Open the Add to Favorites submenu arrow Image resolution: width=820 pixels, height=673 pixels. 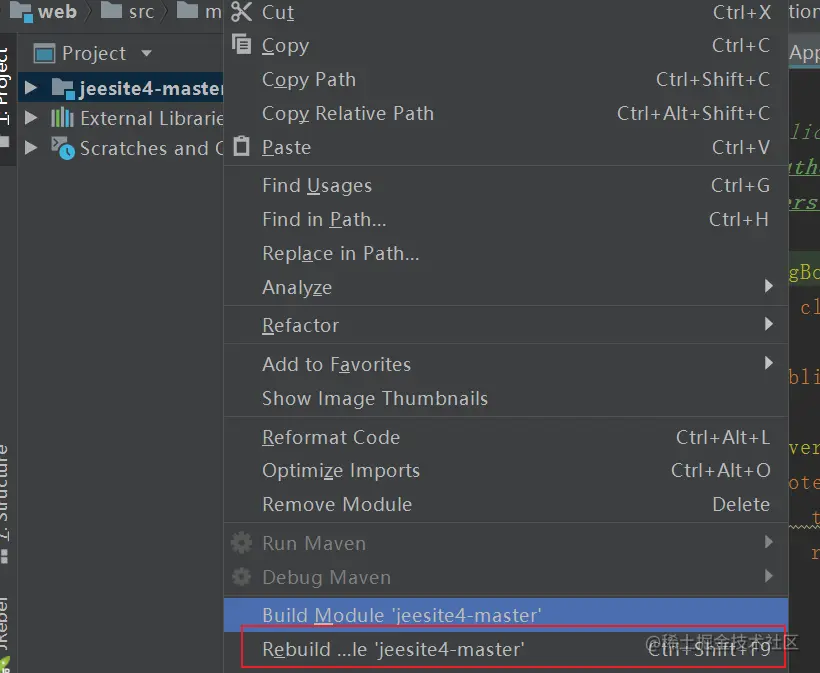click(768, 363)
